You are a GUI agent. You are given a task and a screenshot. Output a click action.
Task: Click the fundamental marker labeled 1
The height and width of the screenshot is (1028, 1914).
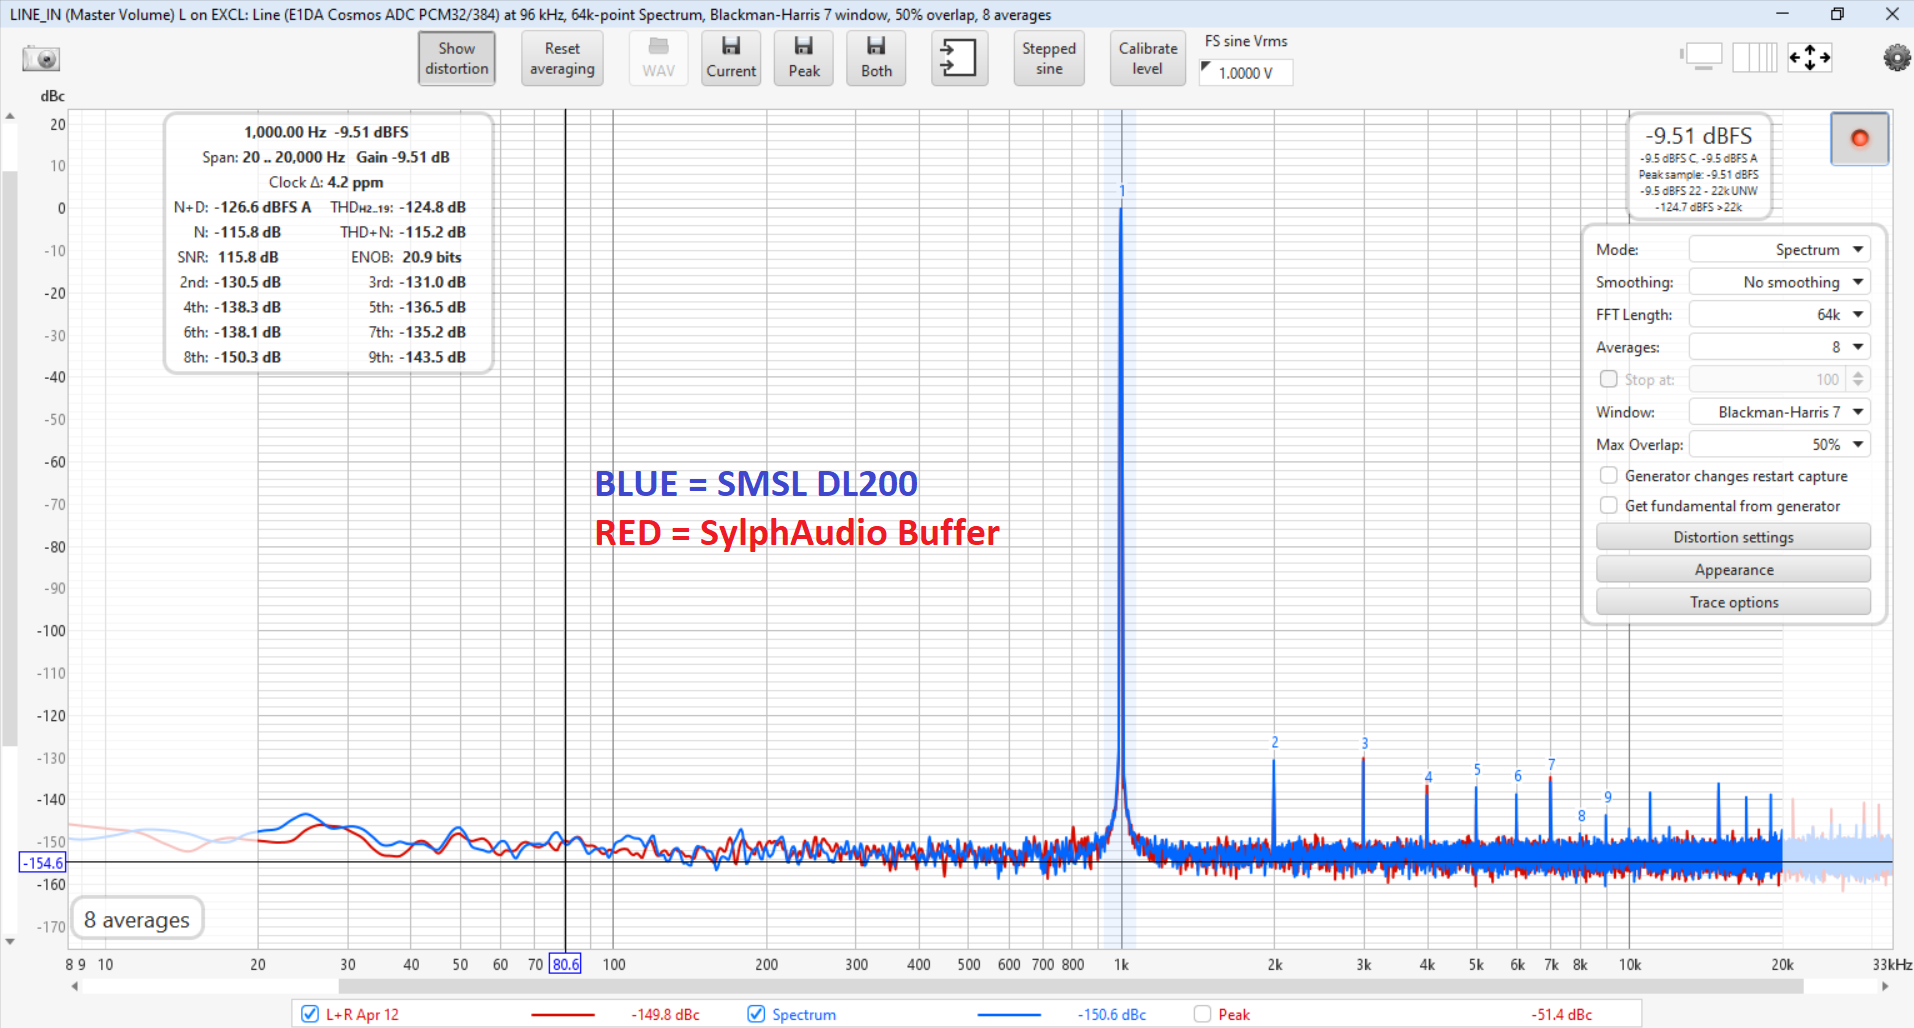(x=1122, y=191)
